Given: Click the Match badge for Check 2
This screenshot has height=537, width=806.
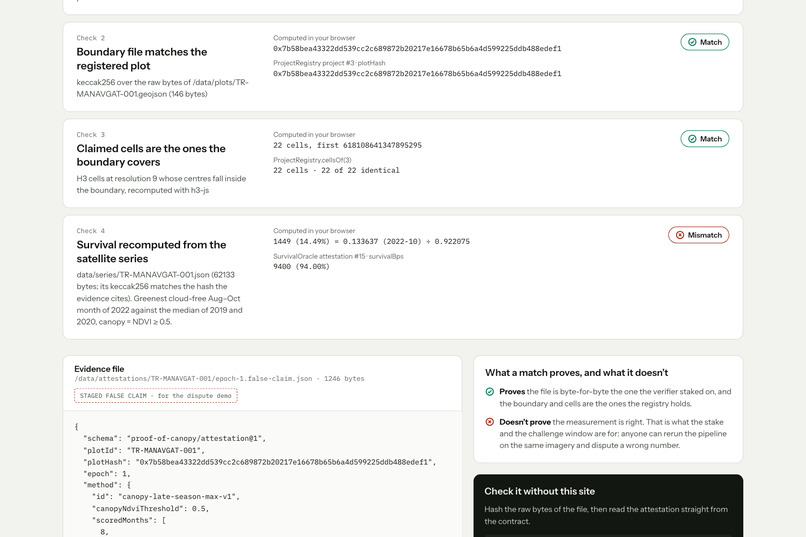Looking at the screenshot, I should [x=705, y=42].
